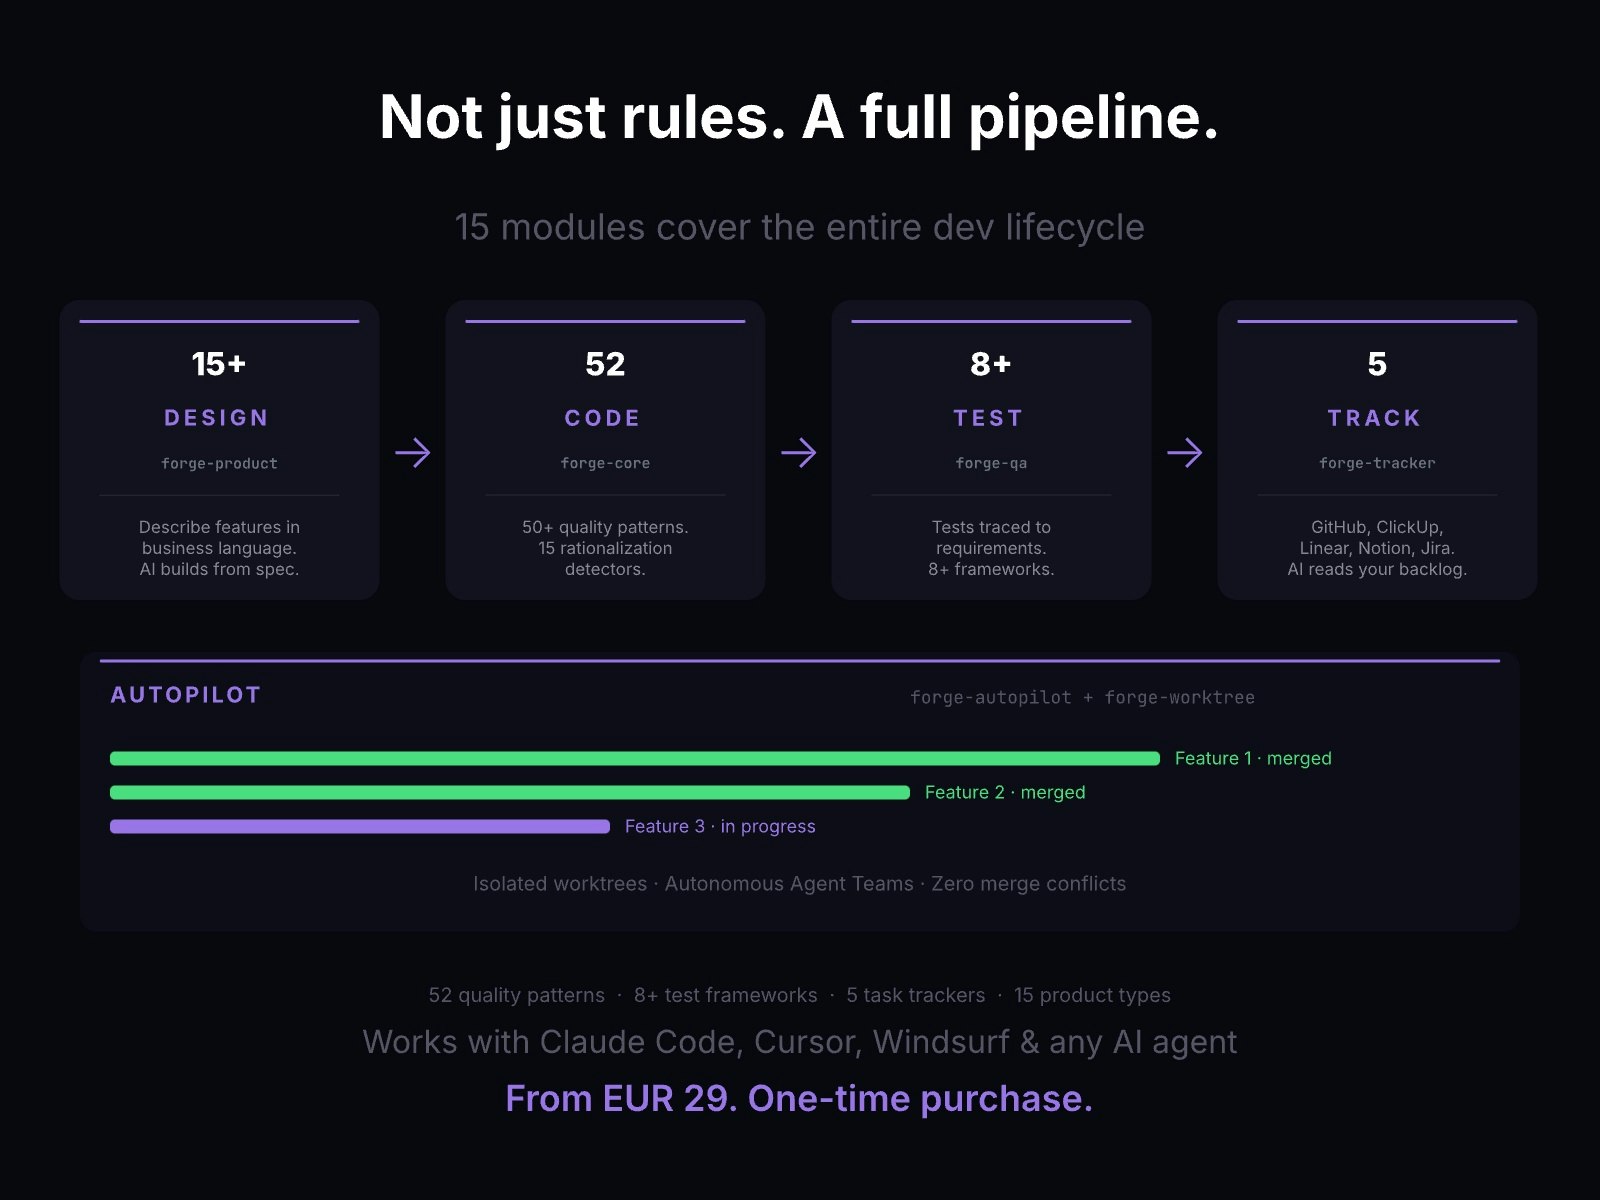Screen dimensions: 1600x1200
Task: Open the forge-tracker module label
Action: tap(1377, 463)
